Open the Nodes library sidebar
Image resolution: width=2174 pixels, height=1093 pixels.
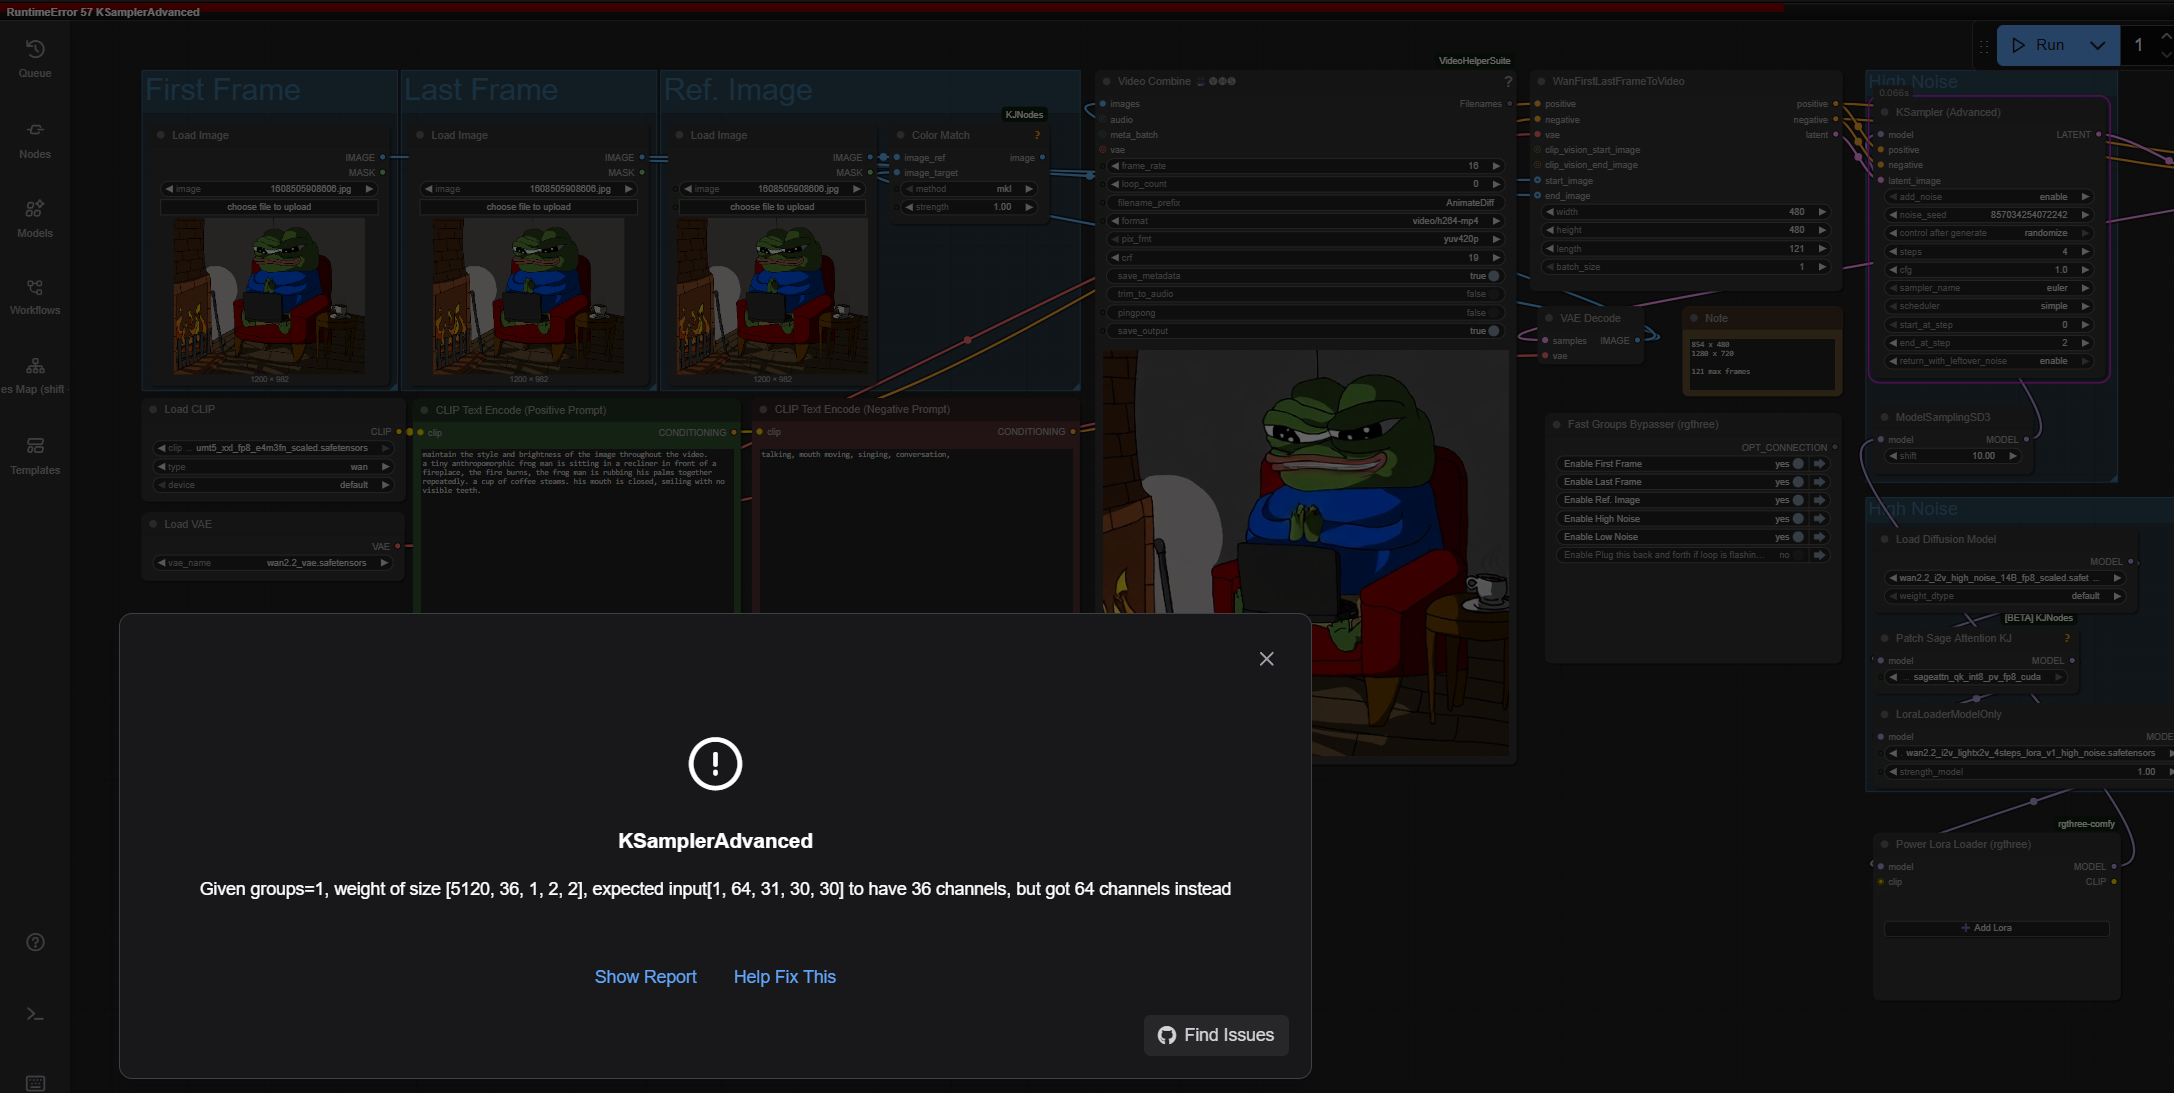[x=35, y=140]
